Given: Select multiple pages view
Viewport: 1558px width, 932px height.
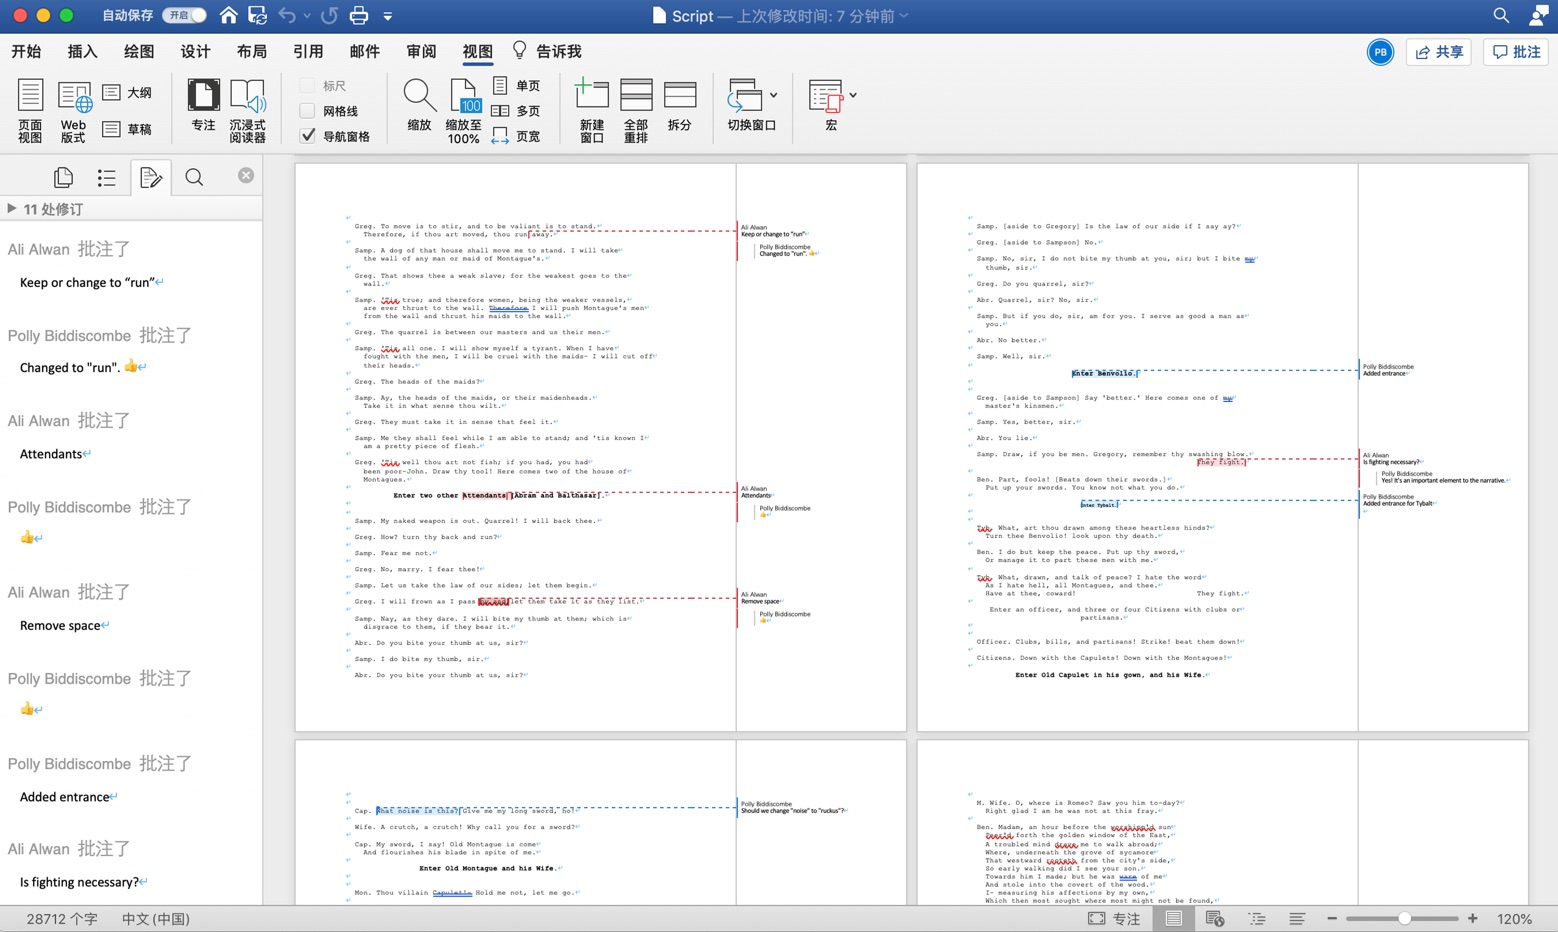Looking at the screenshot, I should (516, 111).
